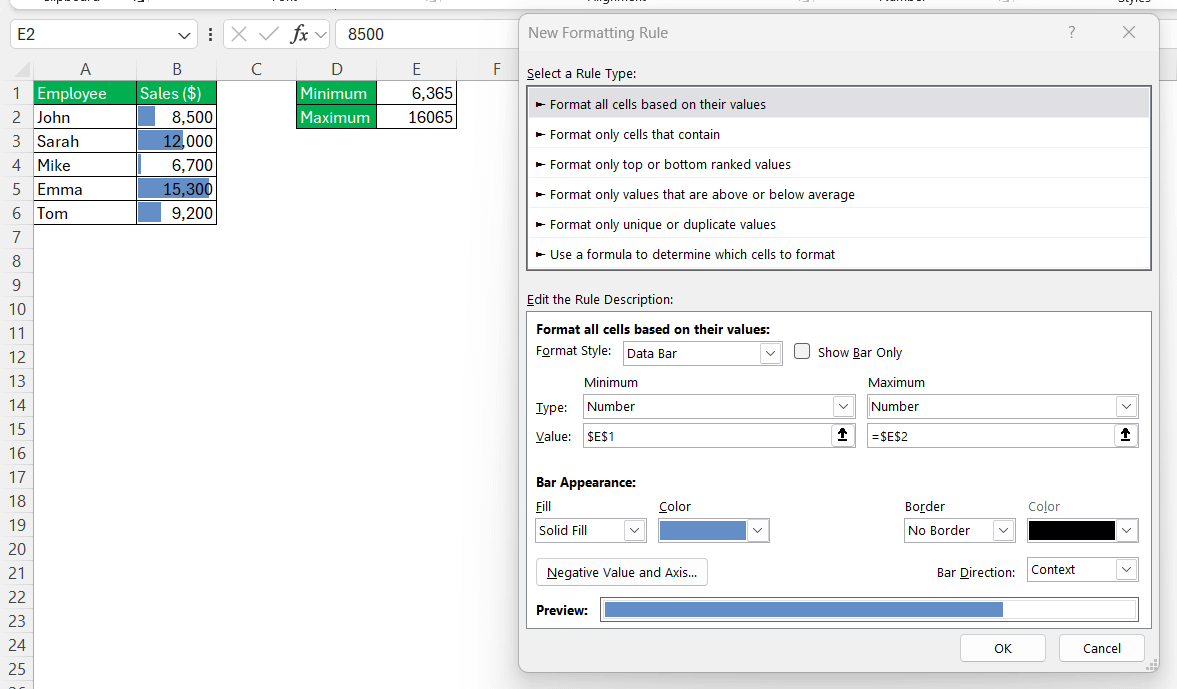Image resolution: width=1177 pixels, height=689 pixels.
Task: Click the OK button
Action: click(1002, 648)
